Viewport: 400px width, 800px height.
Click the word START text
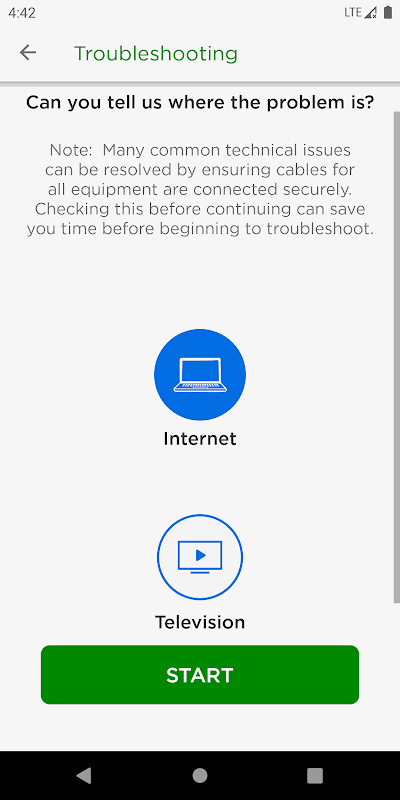pos(200,675)
